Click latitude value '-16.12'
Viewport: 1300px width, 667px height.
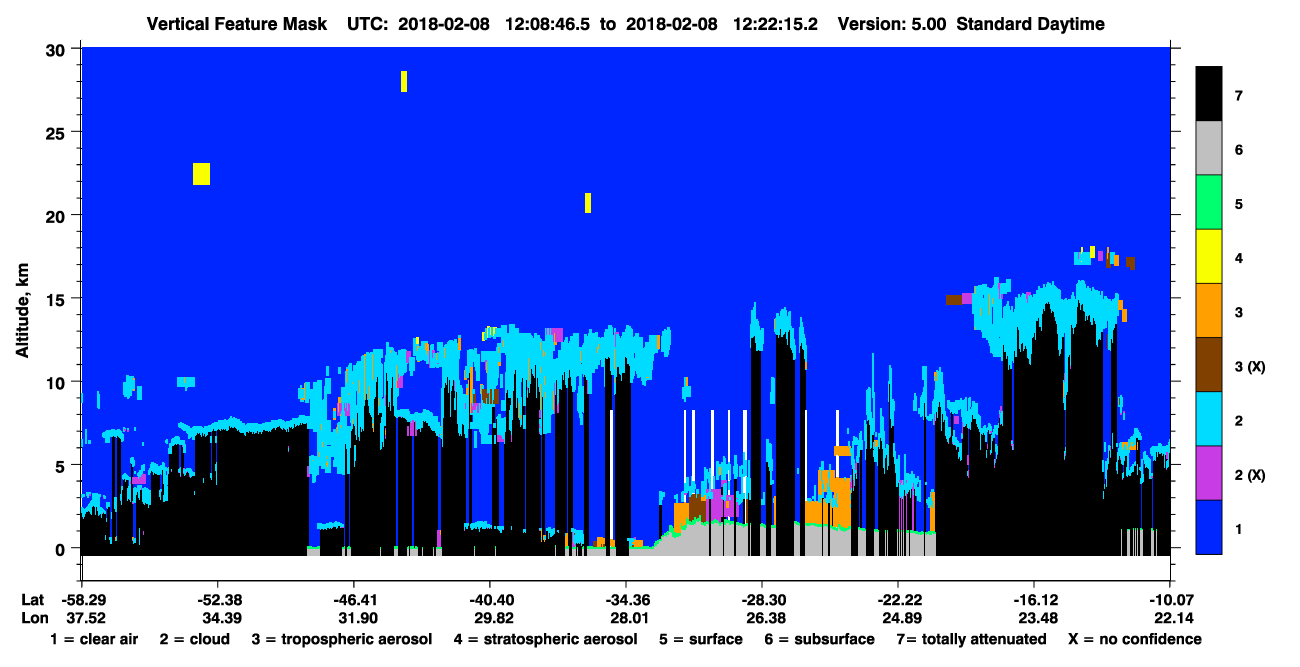click(1033, 600)
